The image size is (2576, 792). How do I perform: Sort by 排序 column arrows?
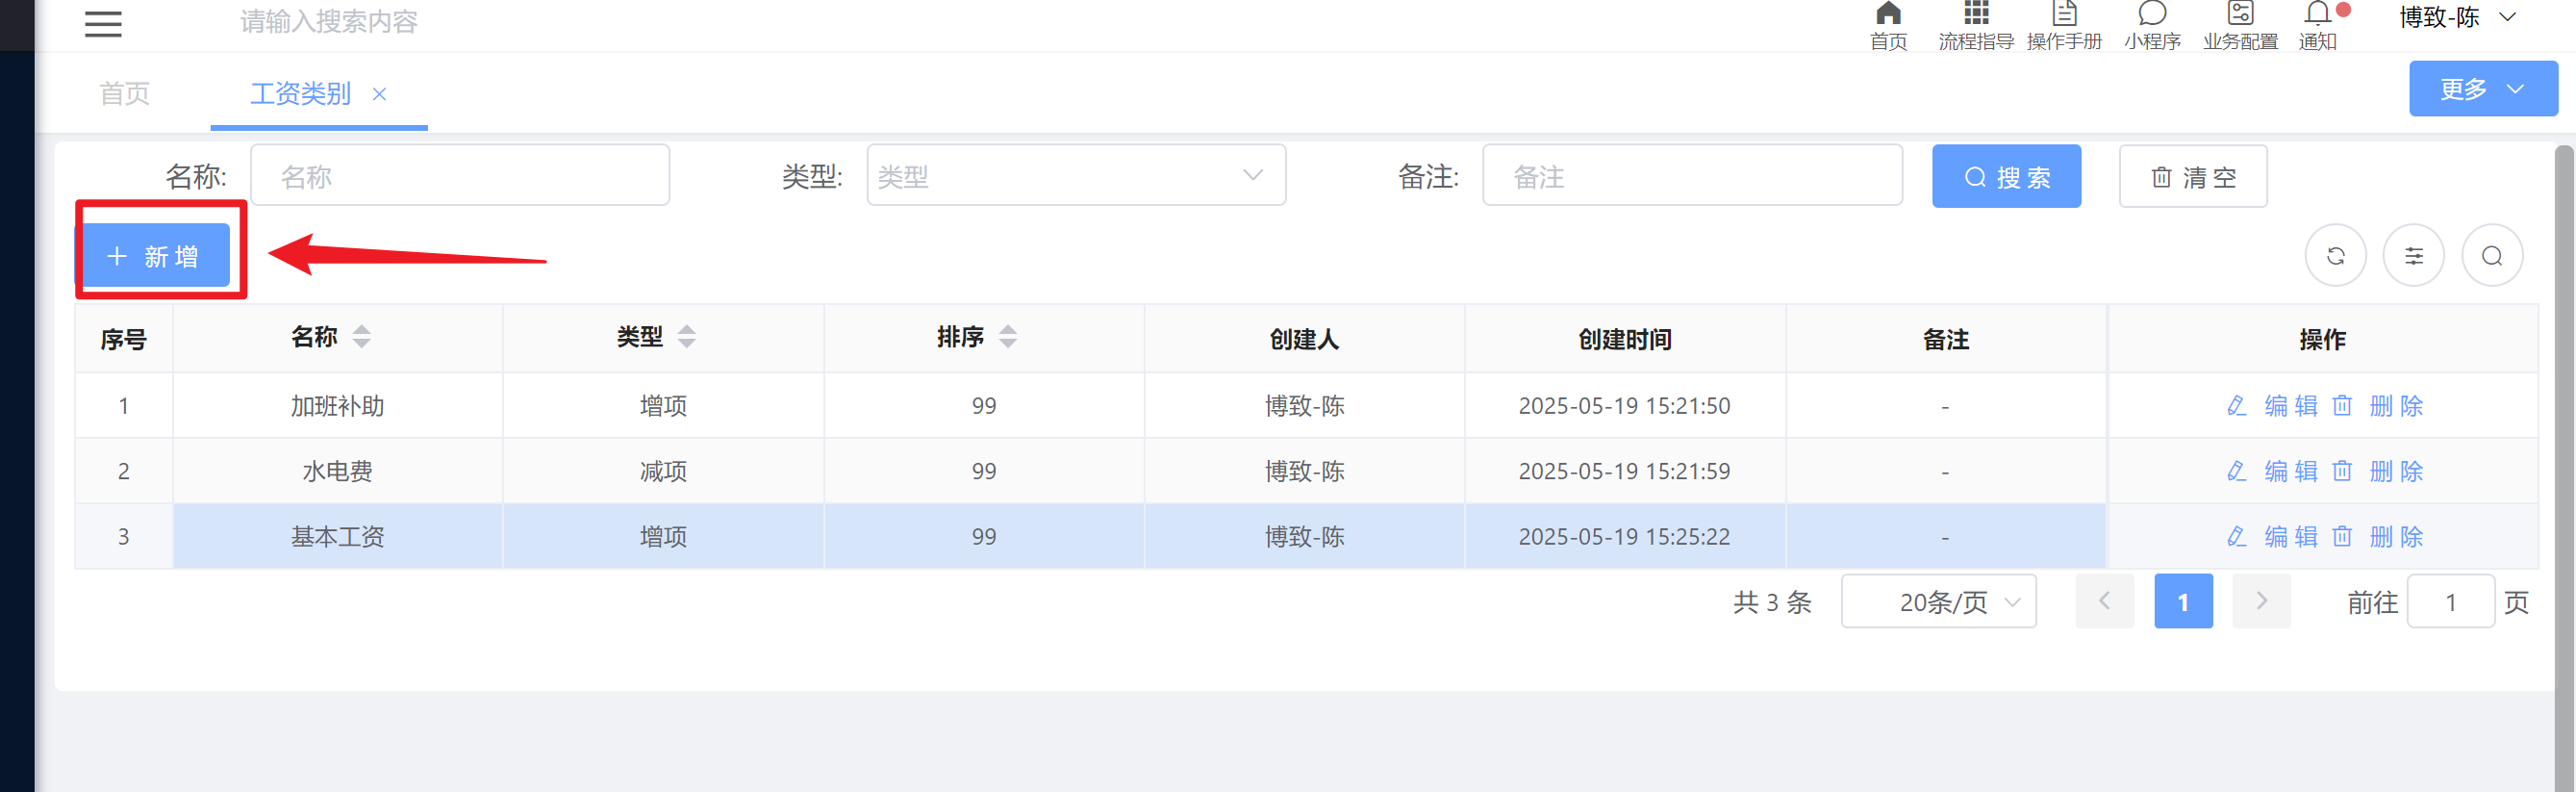[1008, 337]
